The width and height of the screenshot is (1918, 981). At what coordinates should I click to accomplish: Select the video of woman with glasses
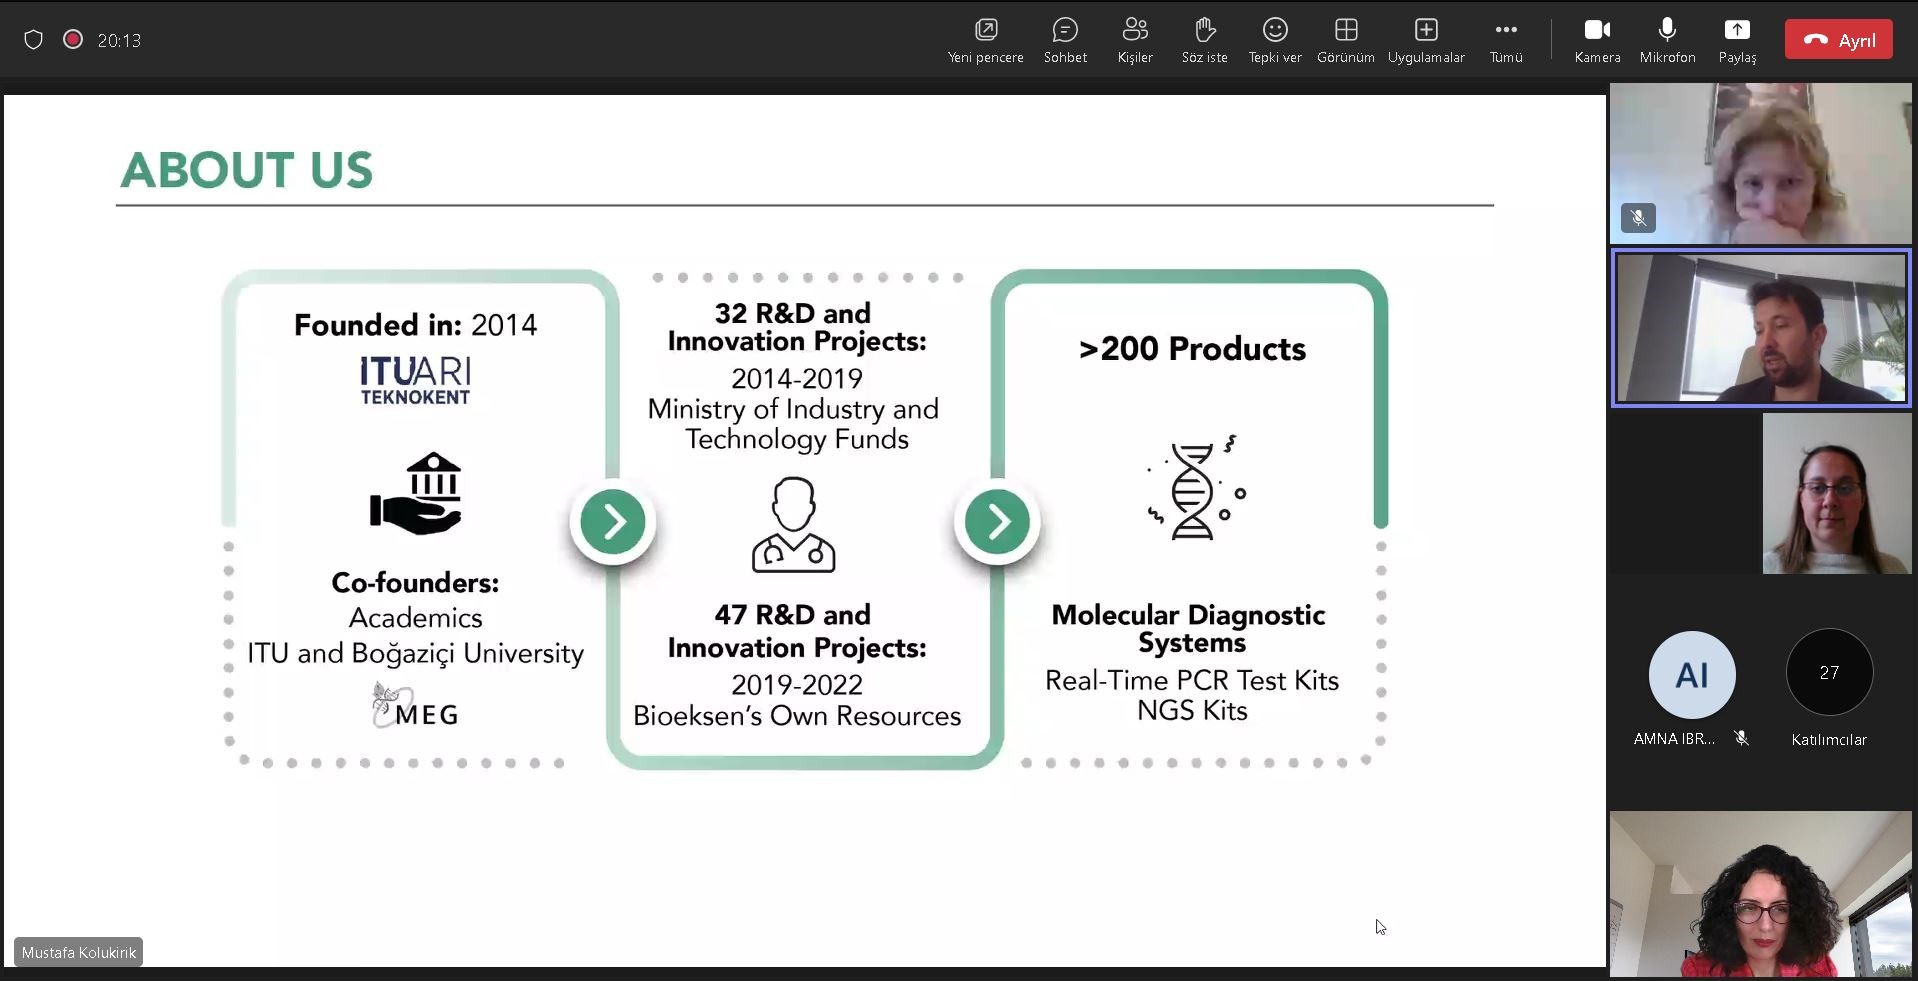(1836, 493)
